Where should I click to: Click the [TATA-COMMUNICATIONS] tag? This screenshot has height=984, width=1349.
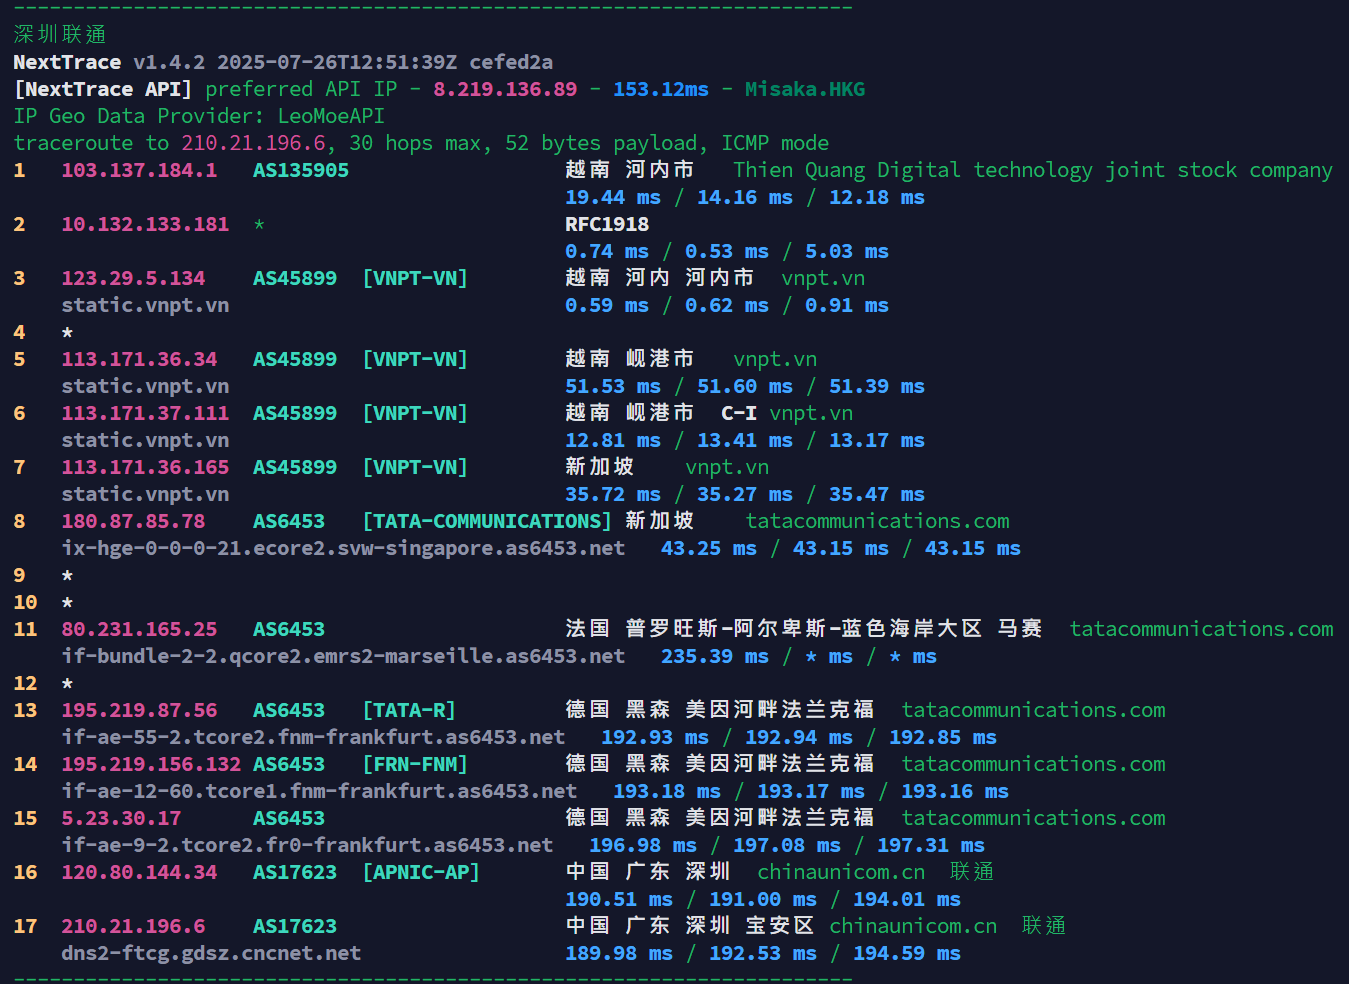pos(487,521)
